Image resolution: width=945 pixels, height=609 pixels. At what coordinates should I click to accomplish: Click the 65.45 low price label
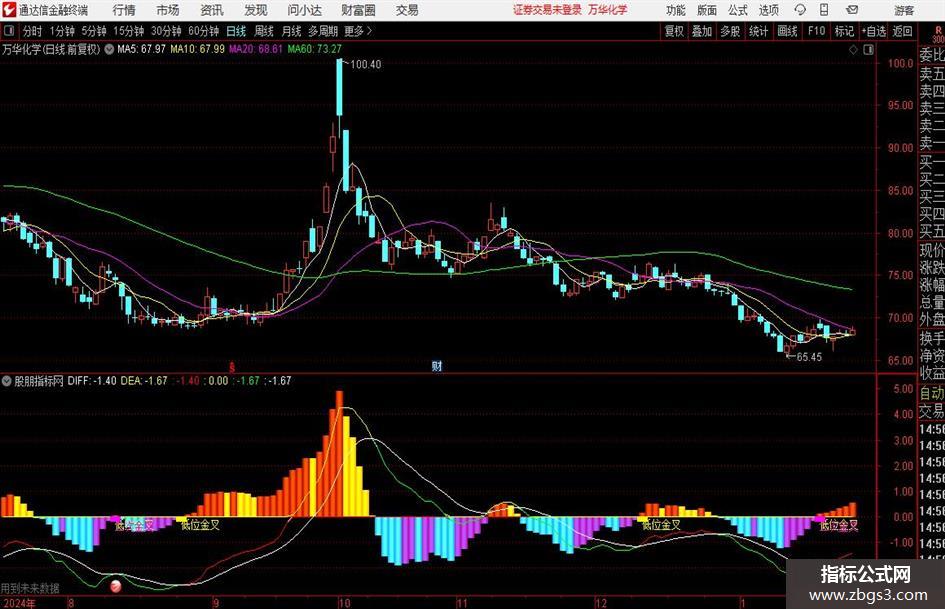coord(809,357)
